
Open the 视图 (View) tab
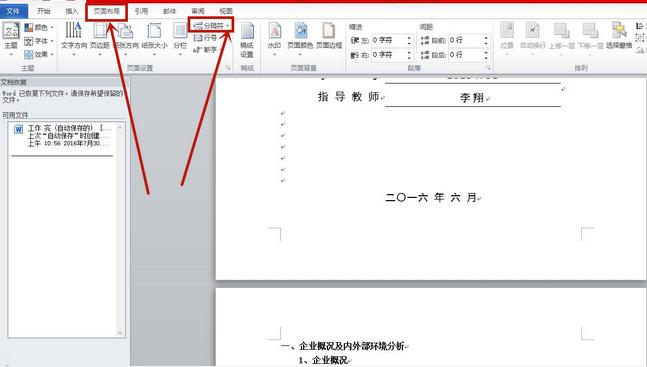[226, 11]
